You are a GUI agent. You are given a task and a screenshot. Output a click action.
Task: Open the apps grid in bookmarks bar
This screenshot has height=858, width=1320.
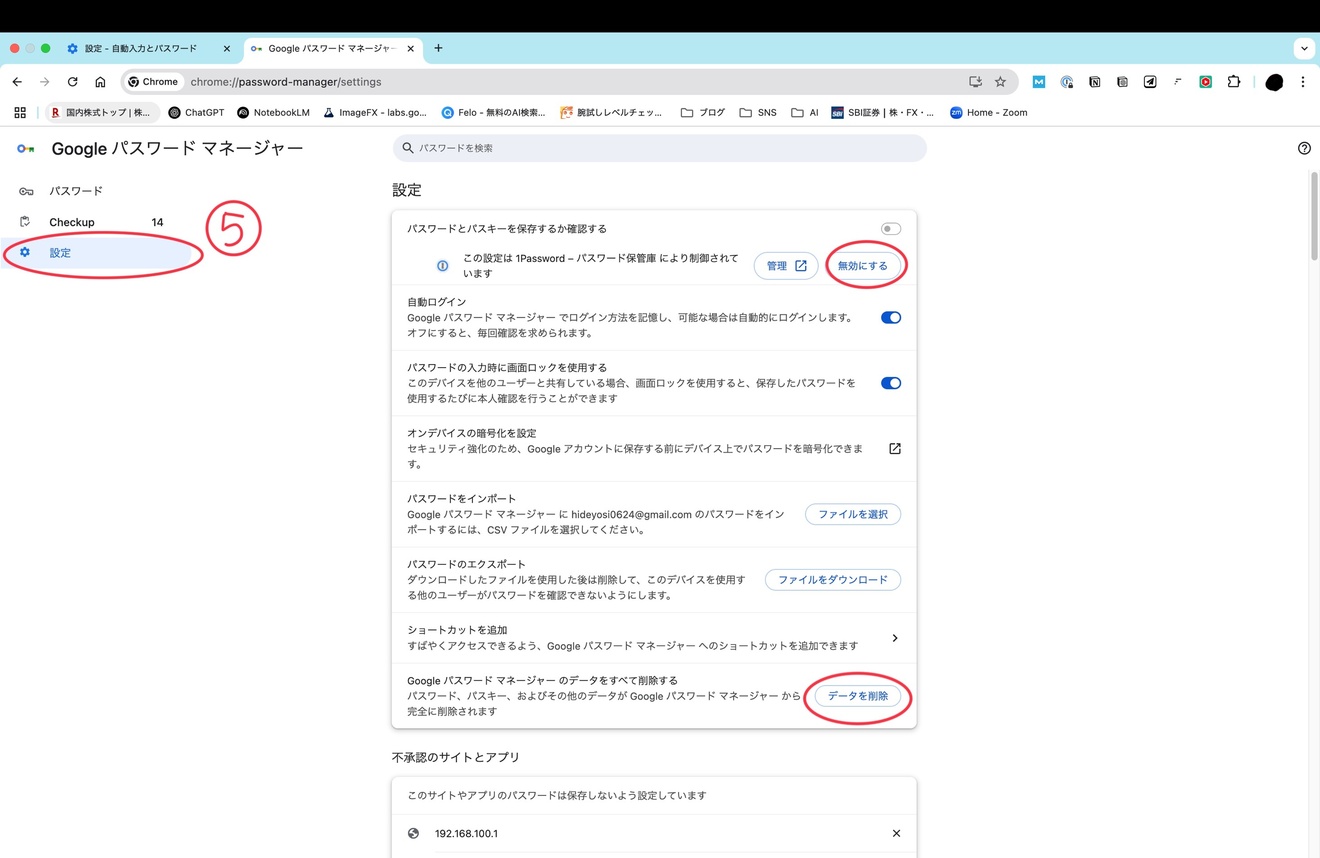pos(20,113)
